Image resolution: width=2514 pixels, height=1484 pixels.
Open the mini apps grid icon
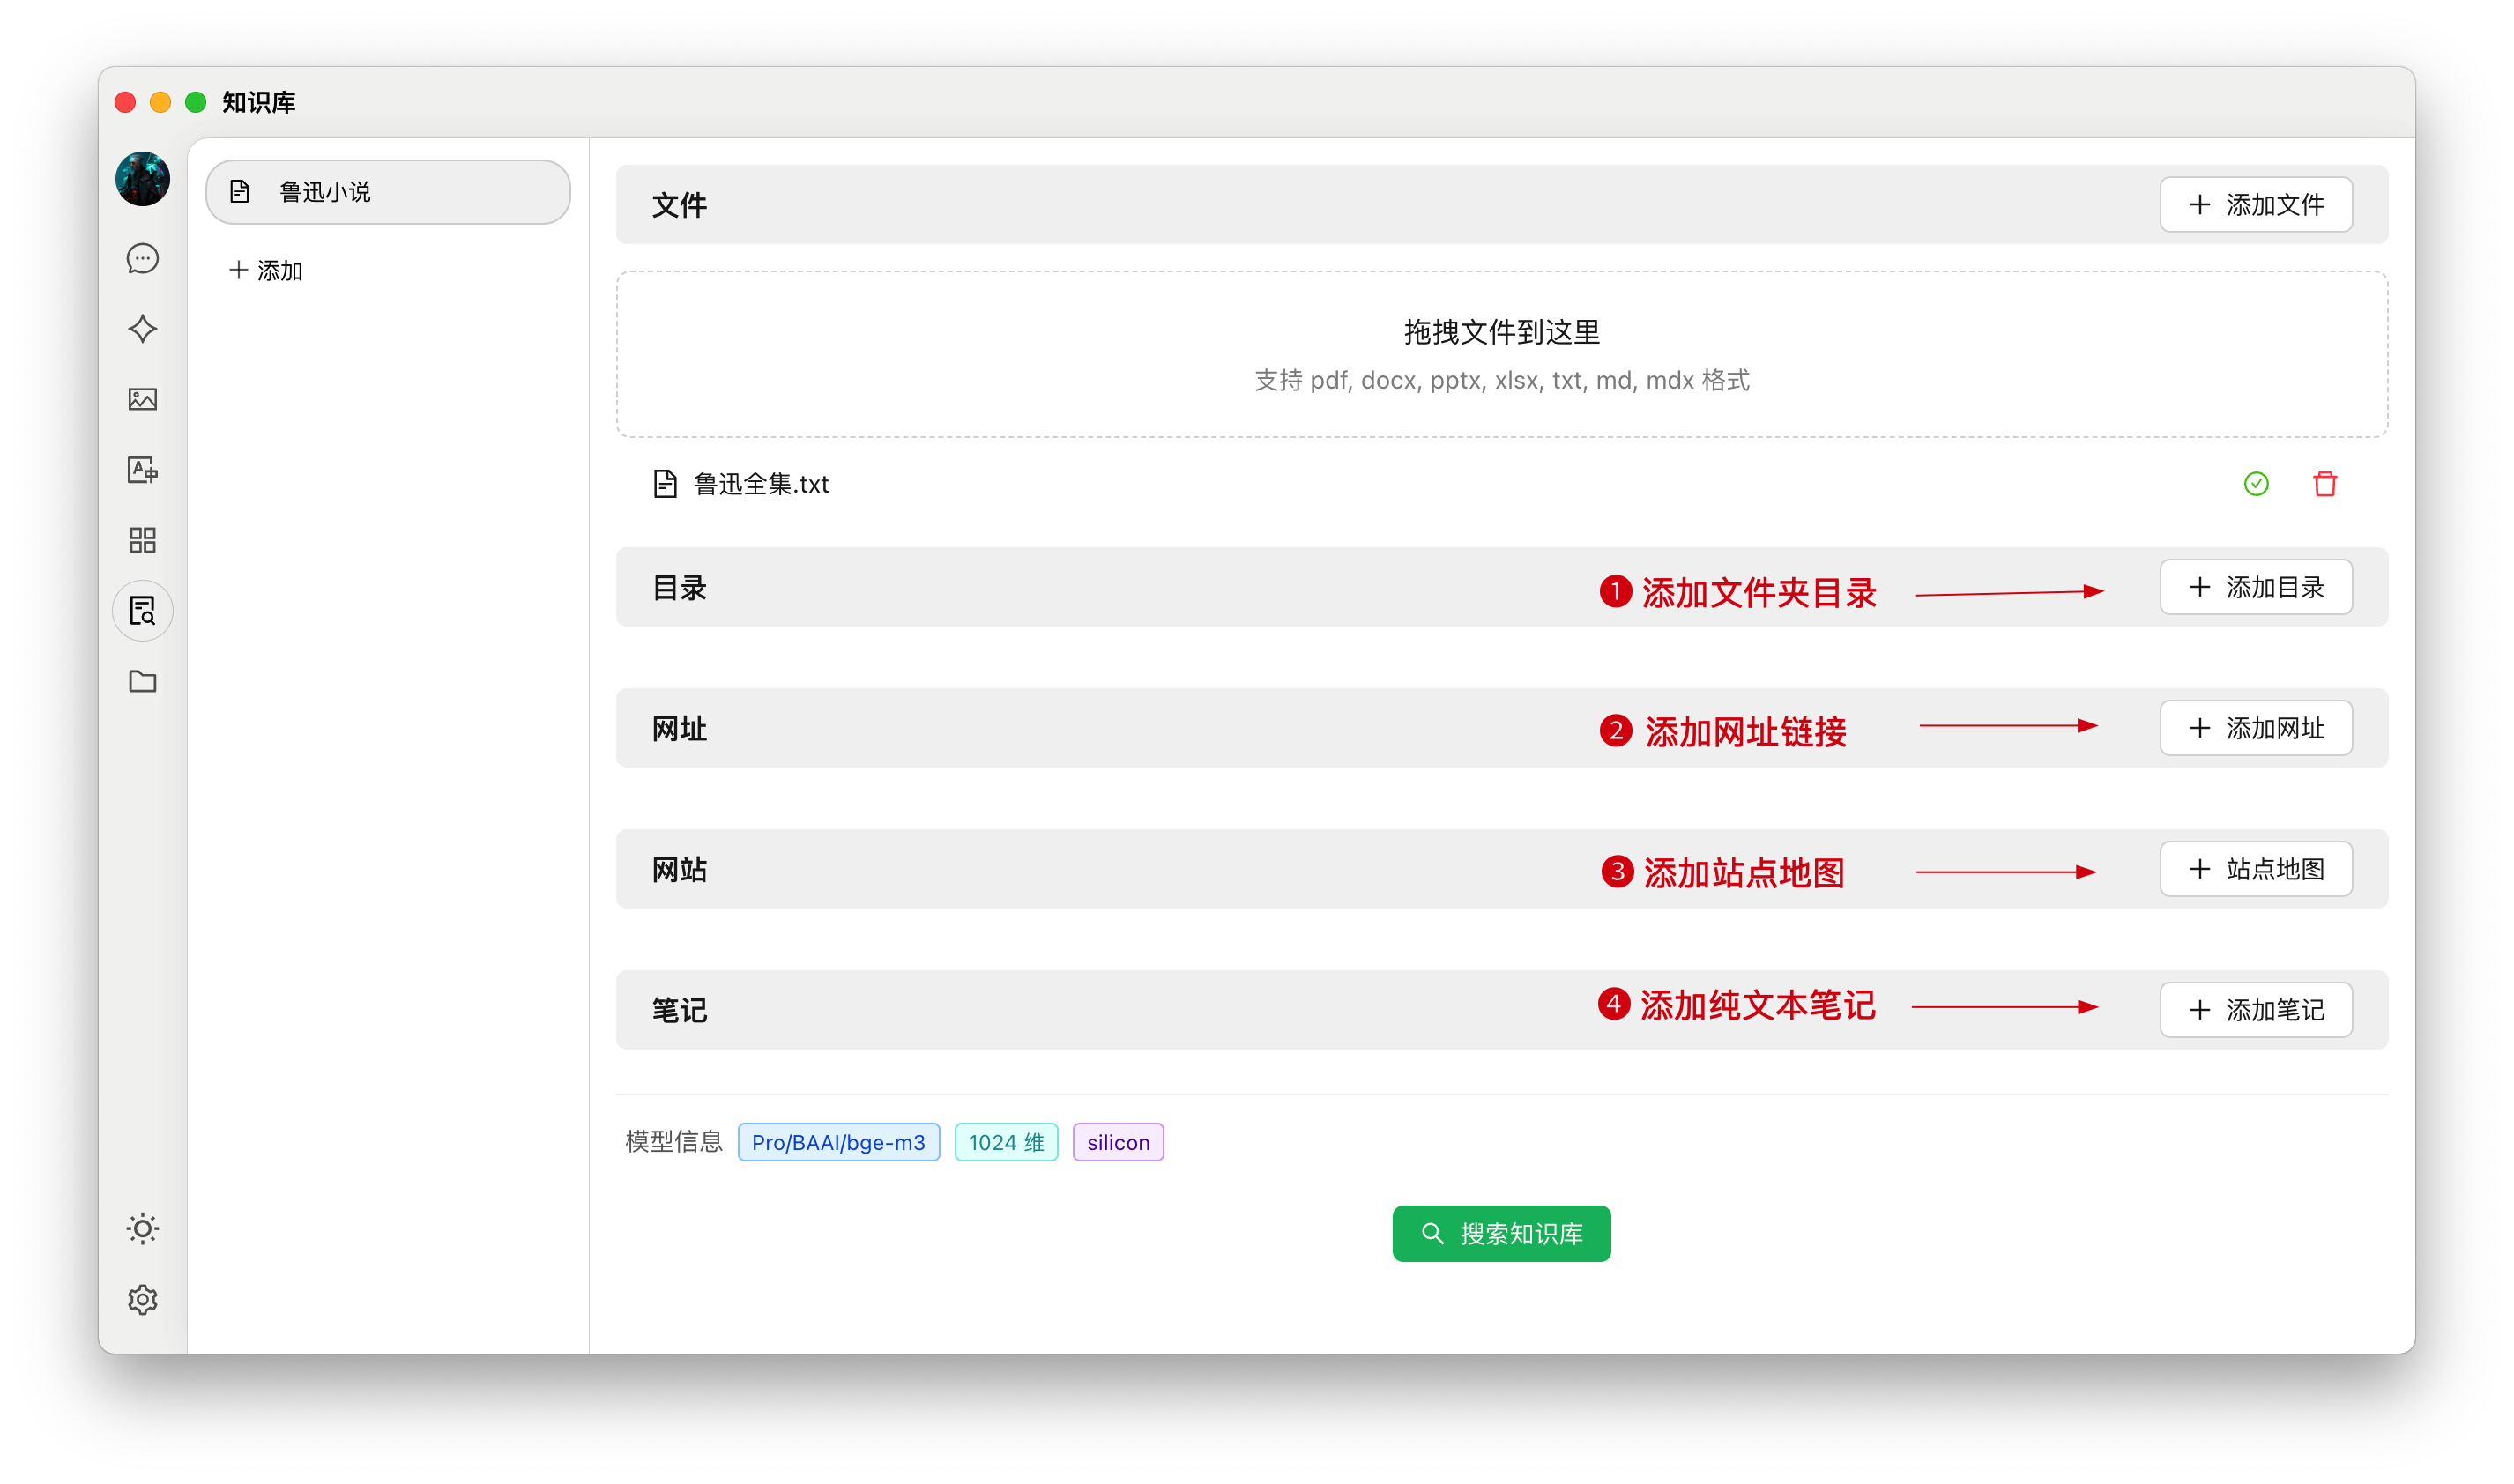tap(142, 540)
